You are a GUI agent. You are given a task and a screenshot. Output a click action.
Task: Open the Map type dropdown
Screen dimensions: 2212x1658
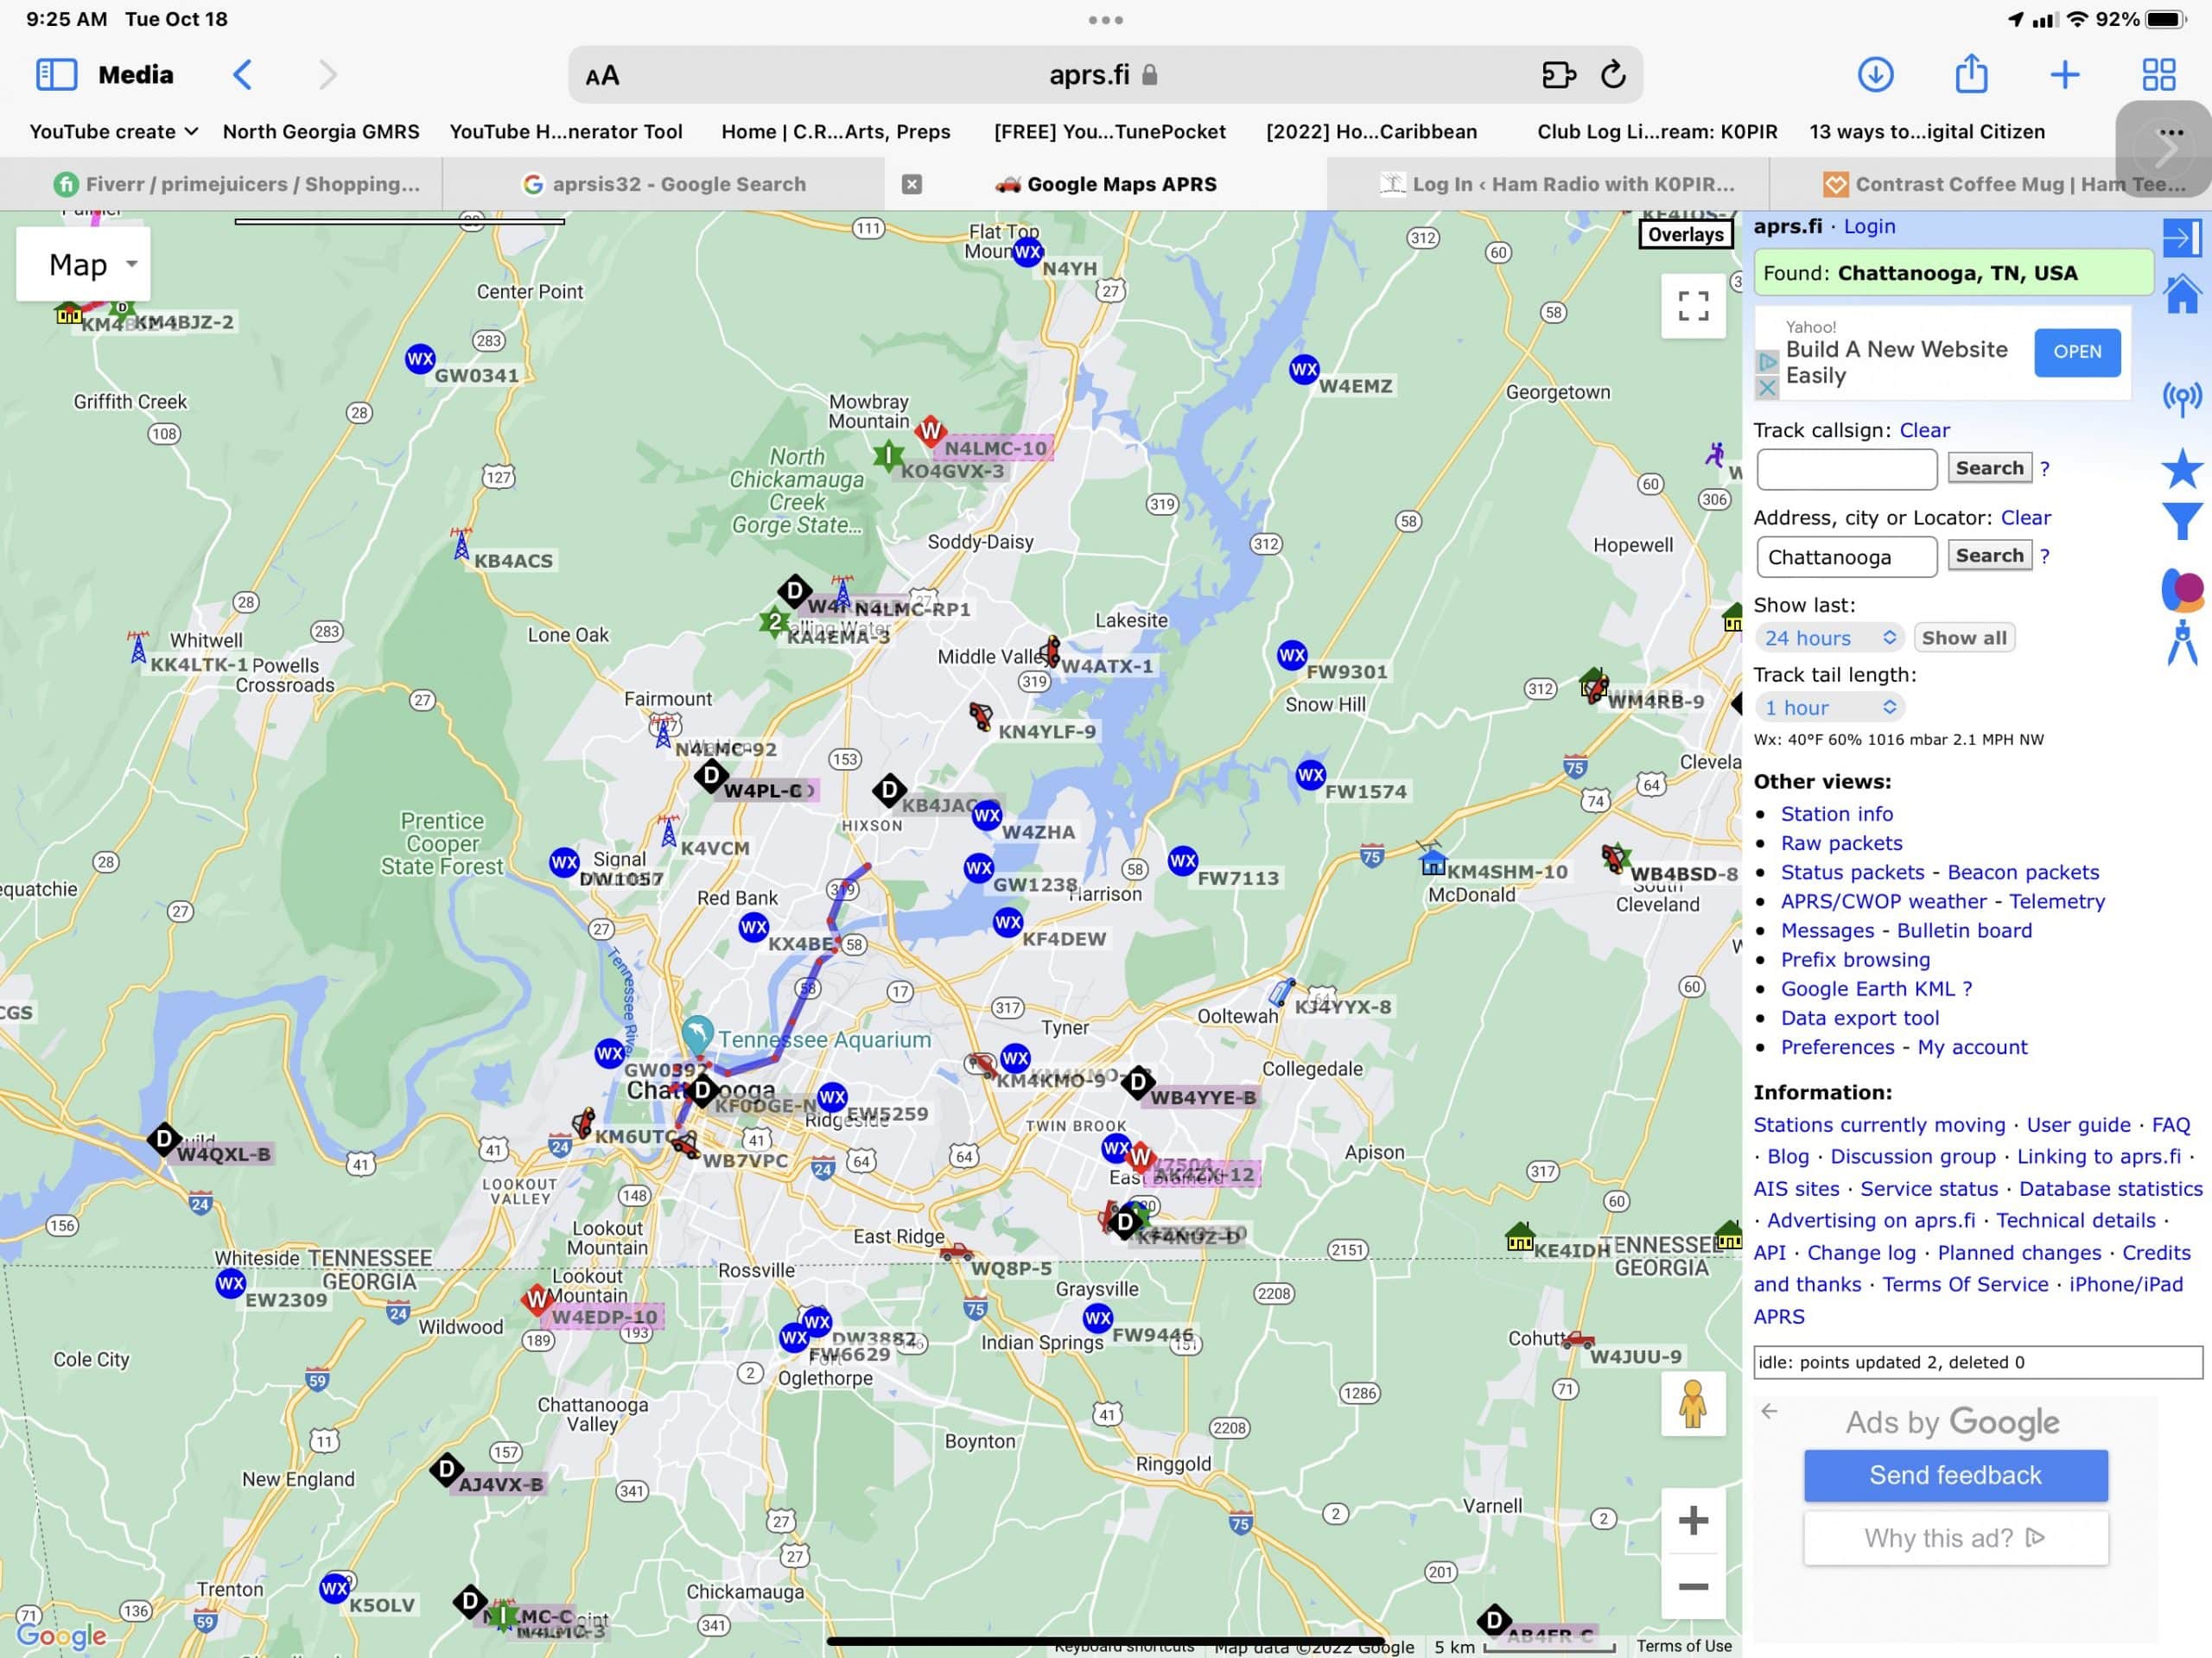(83, 264)
